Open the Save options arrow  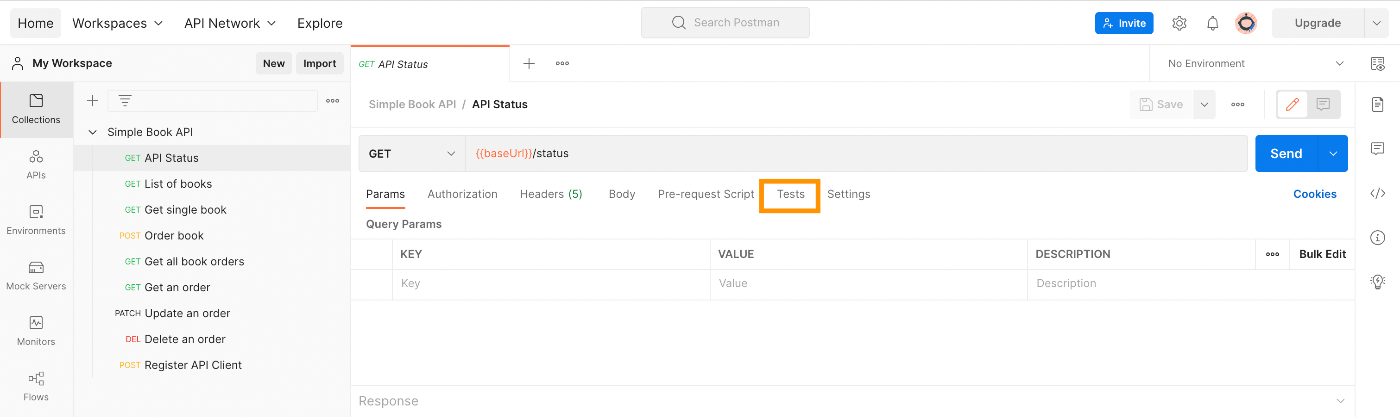(1204, 104)
